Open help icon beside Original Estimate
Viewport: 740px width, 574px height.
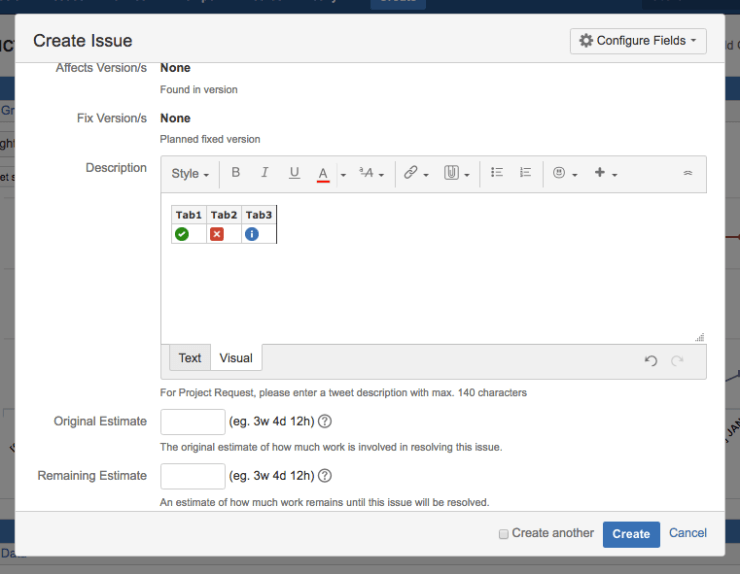[x=325, y=421]
